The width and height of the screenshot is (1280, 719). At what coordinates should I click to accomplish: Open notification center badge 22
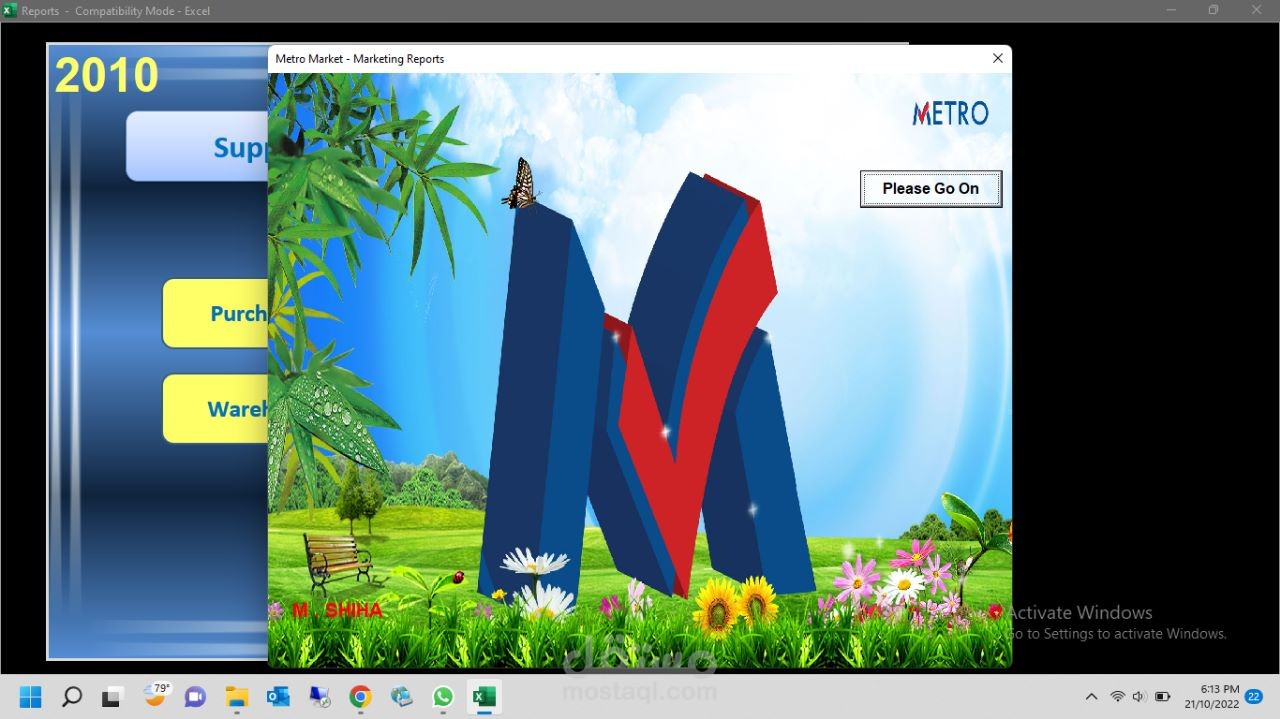[1253, 696]
